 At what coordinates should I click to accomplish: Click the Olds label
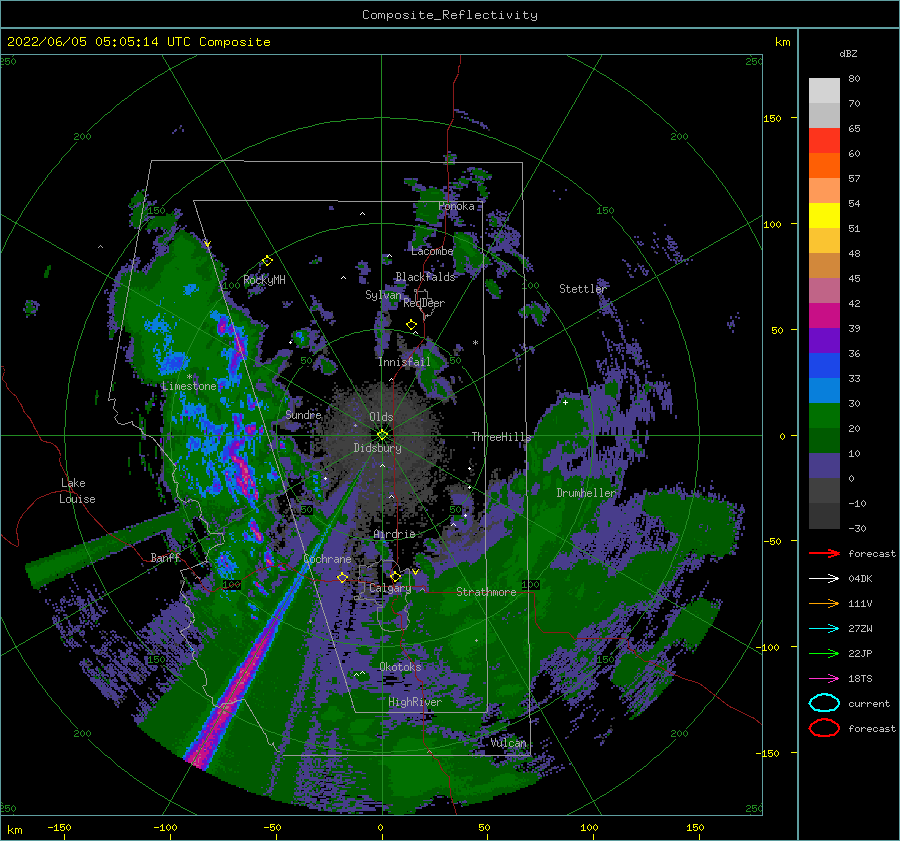(x=381, y=417)
